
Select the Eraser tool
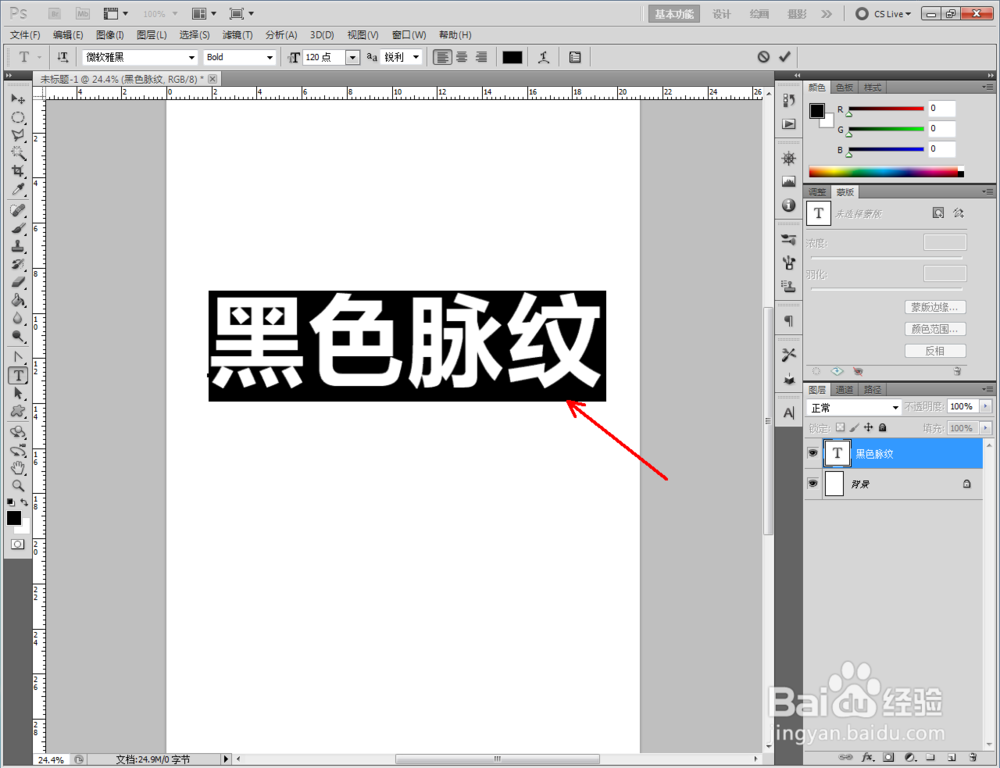(x=18, y=282)
